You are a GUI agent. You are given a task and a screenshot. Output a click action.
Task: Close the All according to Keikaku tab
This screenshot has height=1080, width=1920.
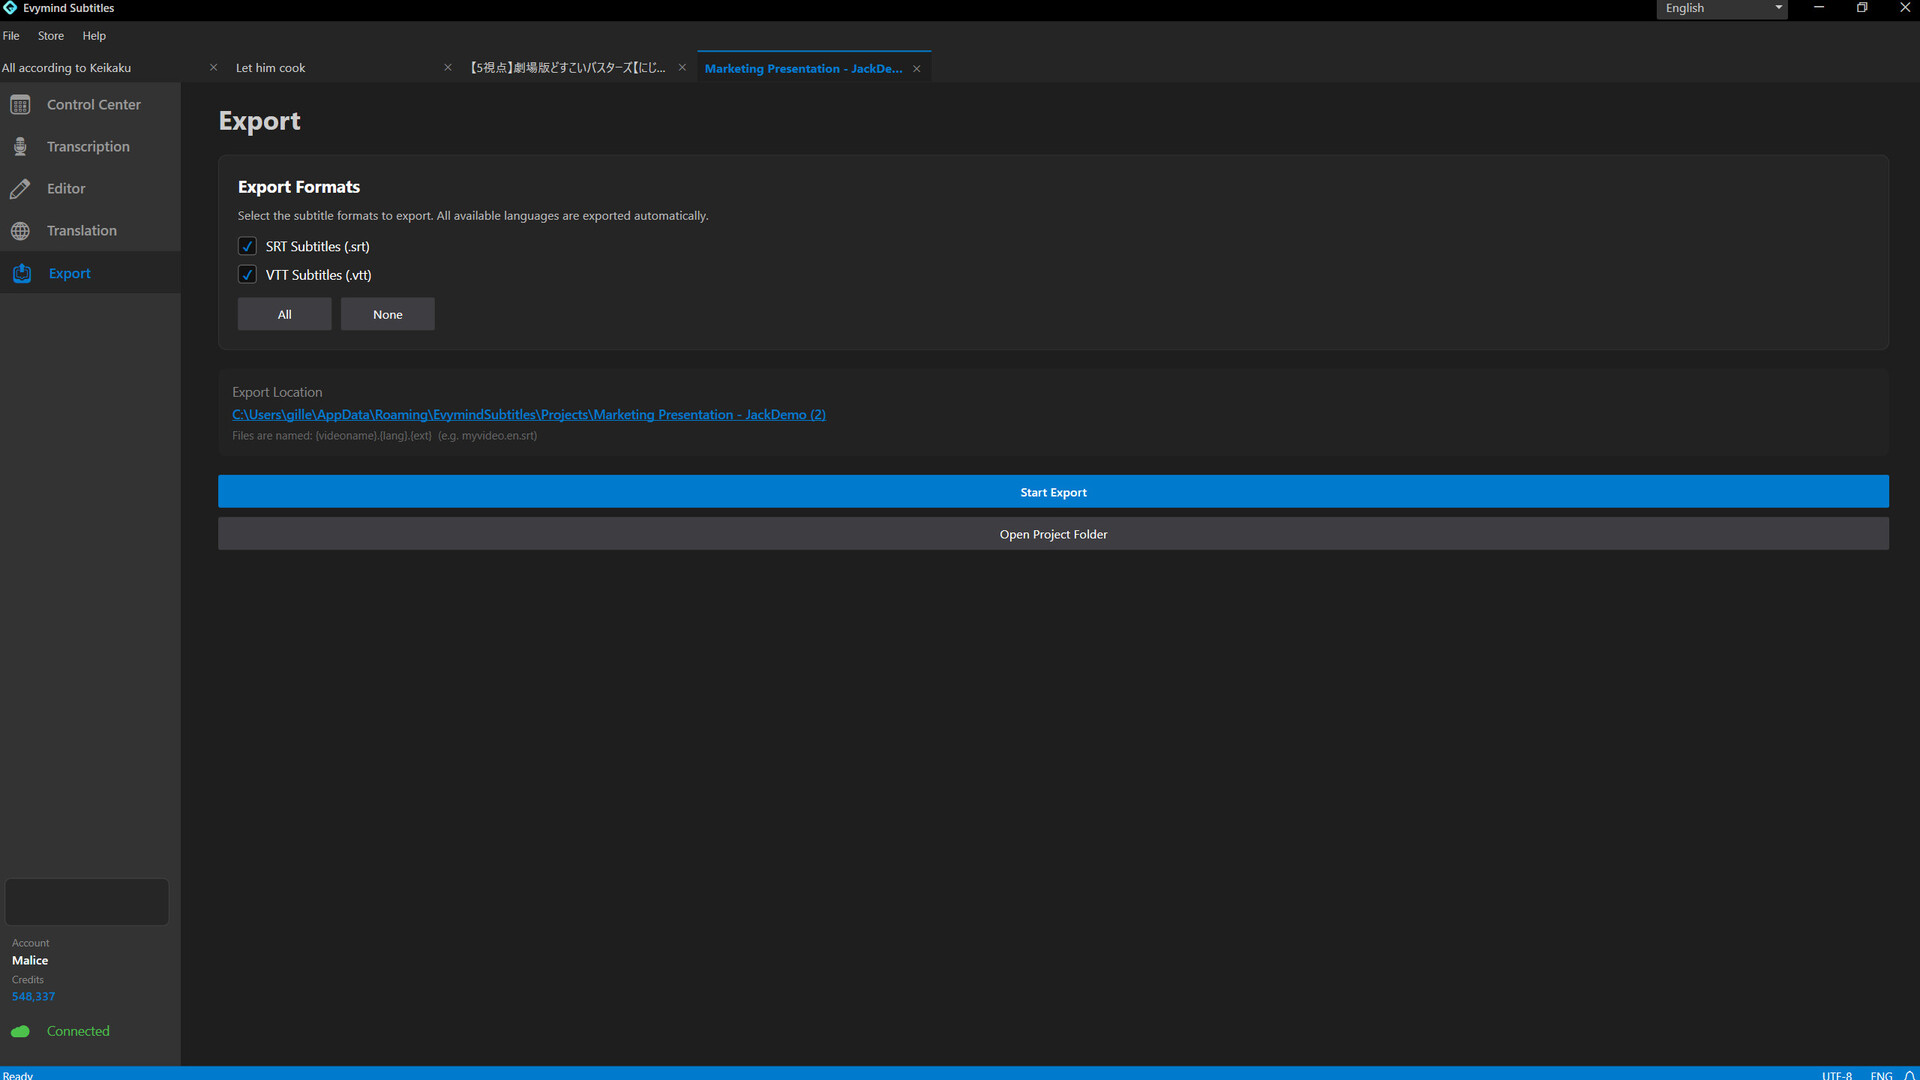tap(213, 68)
